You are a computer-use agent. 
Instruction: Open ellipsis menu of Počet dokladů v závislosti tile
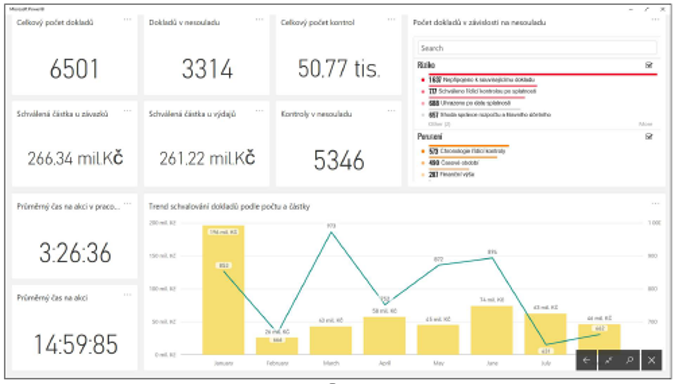point(655,19)
